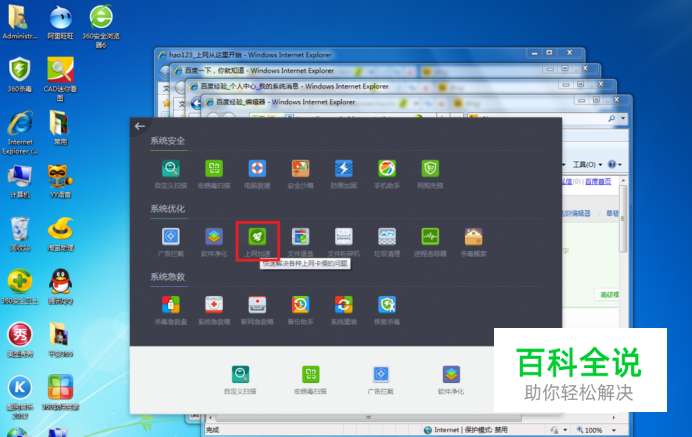This screenshot has height=437, width=692.
Task: Click the 百度首页 link in IE
Action: coord(598,181)
